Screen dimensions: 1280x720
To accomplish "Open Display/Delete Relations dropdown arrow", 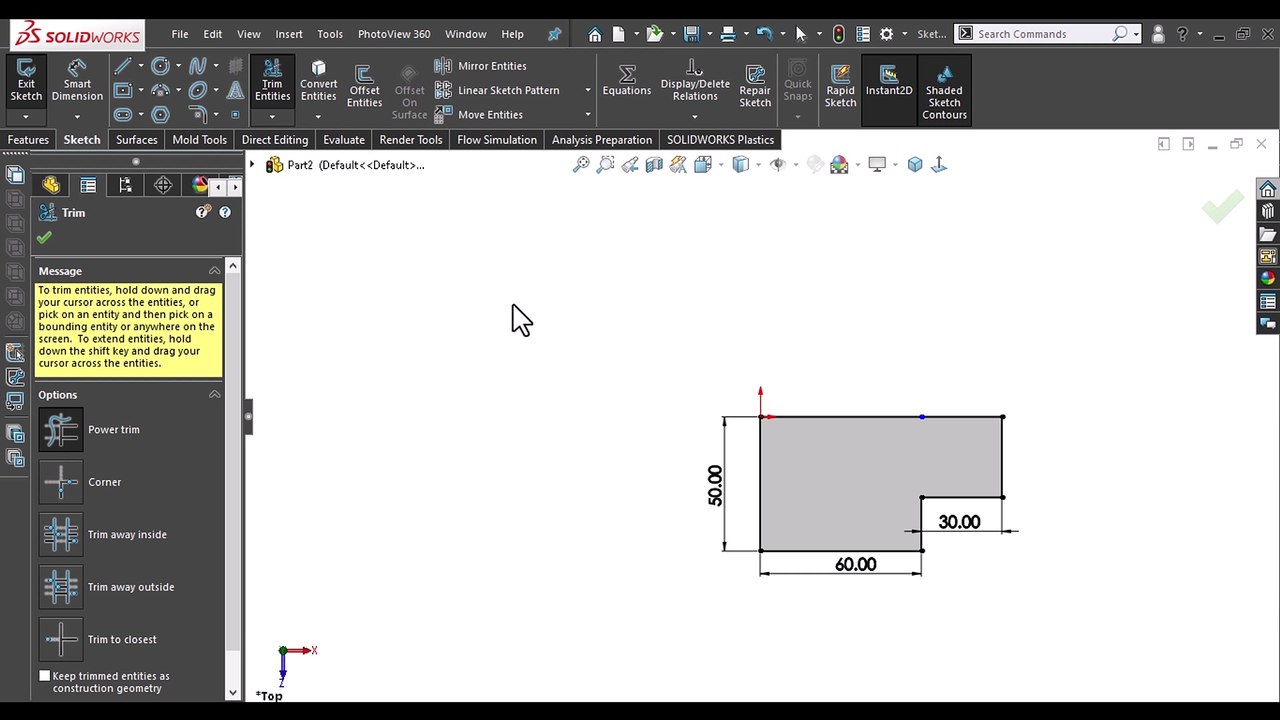I will [x=695, y=117].
